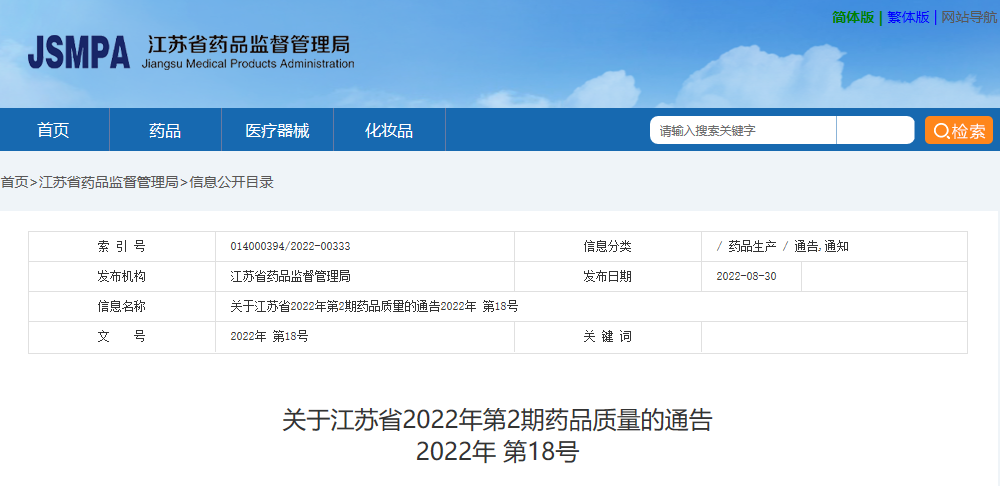
Task: Click the orange 检索 search button
Action: pos(959,130)
